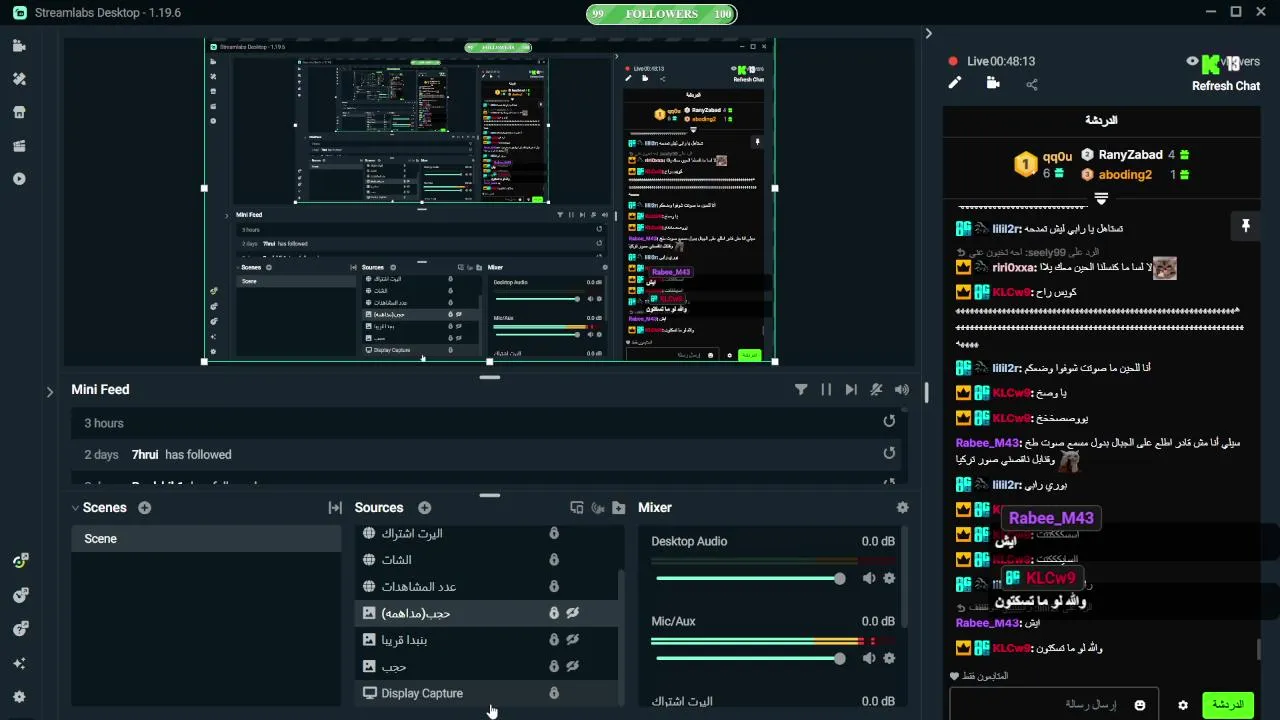Select the Scene item in Scenes list
The height and width of the screenshot is (720, 1280).
pyautogui.click(x=206, y=539)
